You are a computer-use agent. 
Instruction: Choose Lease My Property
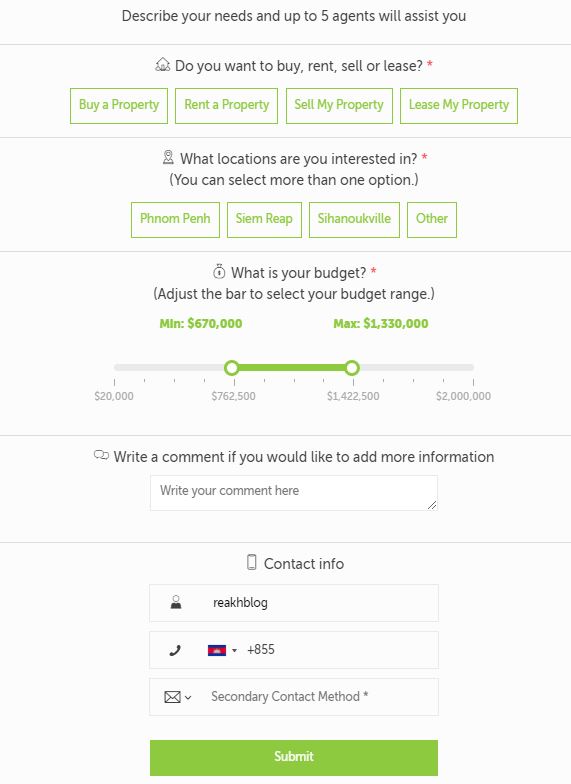point(458,106)
